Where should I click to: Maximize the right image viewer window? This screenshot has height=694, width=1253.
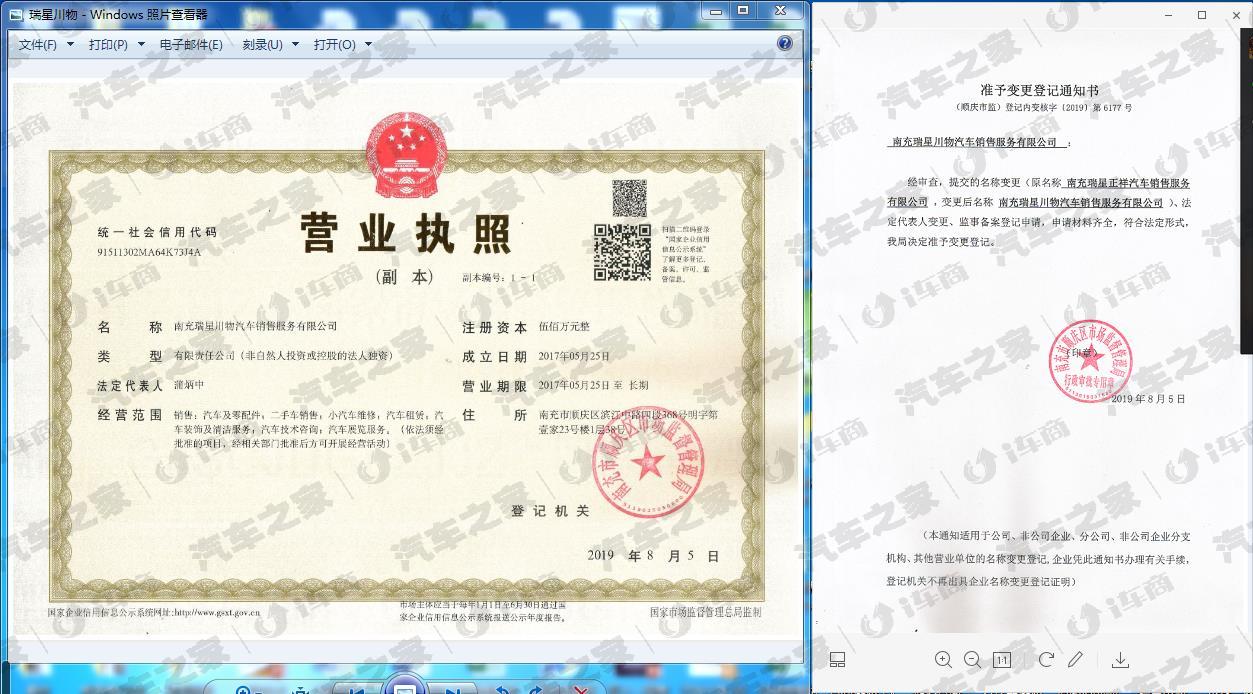[1202, 15]
